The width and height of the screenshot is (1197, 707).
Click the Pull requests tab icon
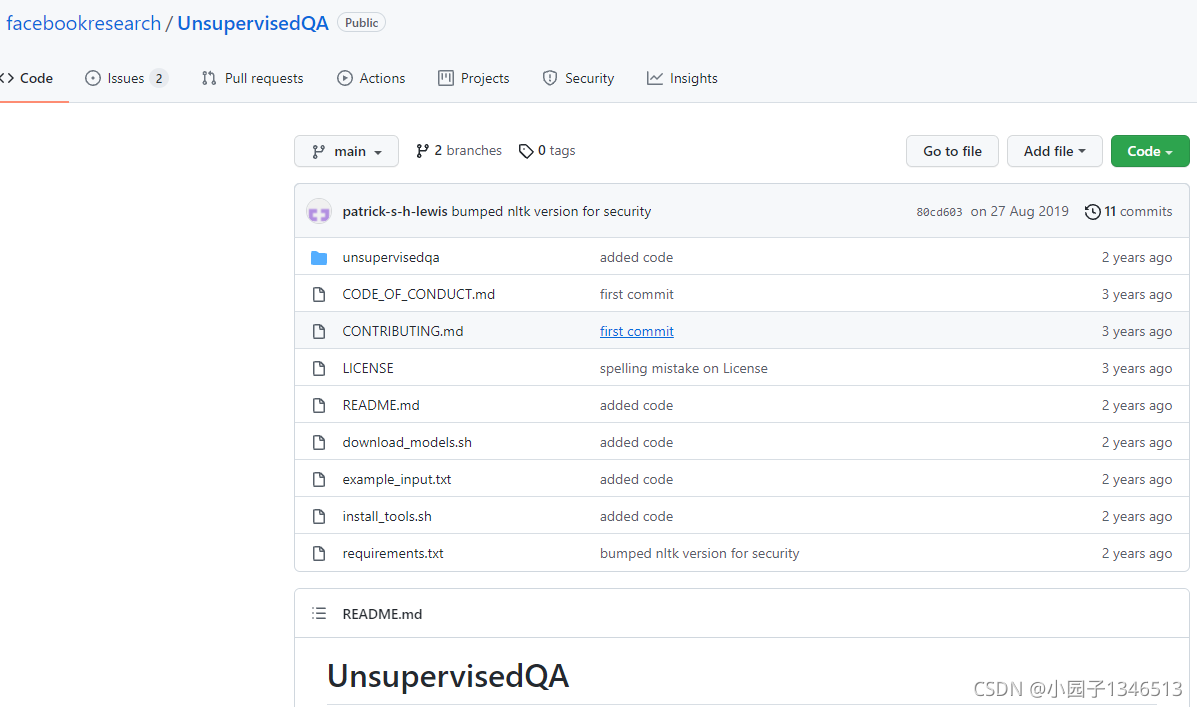tap(208, 78)
